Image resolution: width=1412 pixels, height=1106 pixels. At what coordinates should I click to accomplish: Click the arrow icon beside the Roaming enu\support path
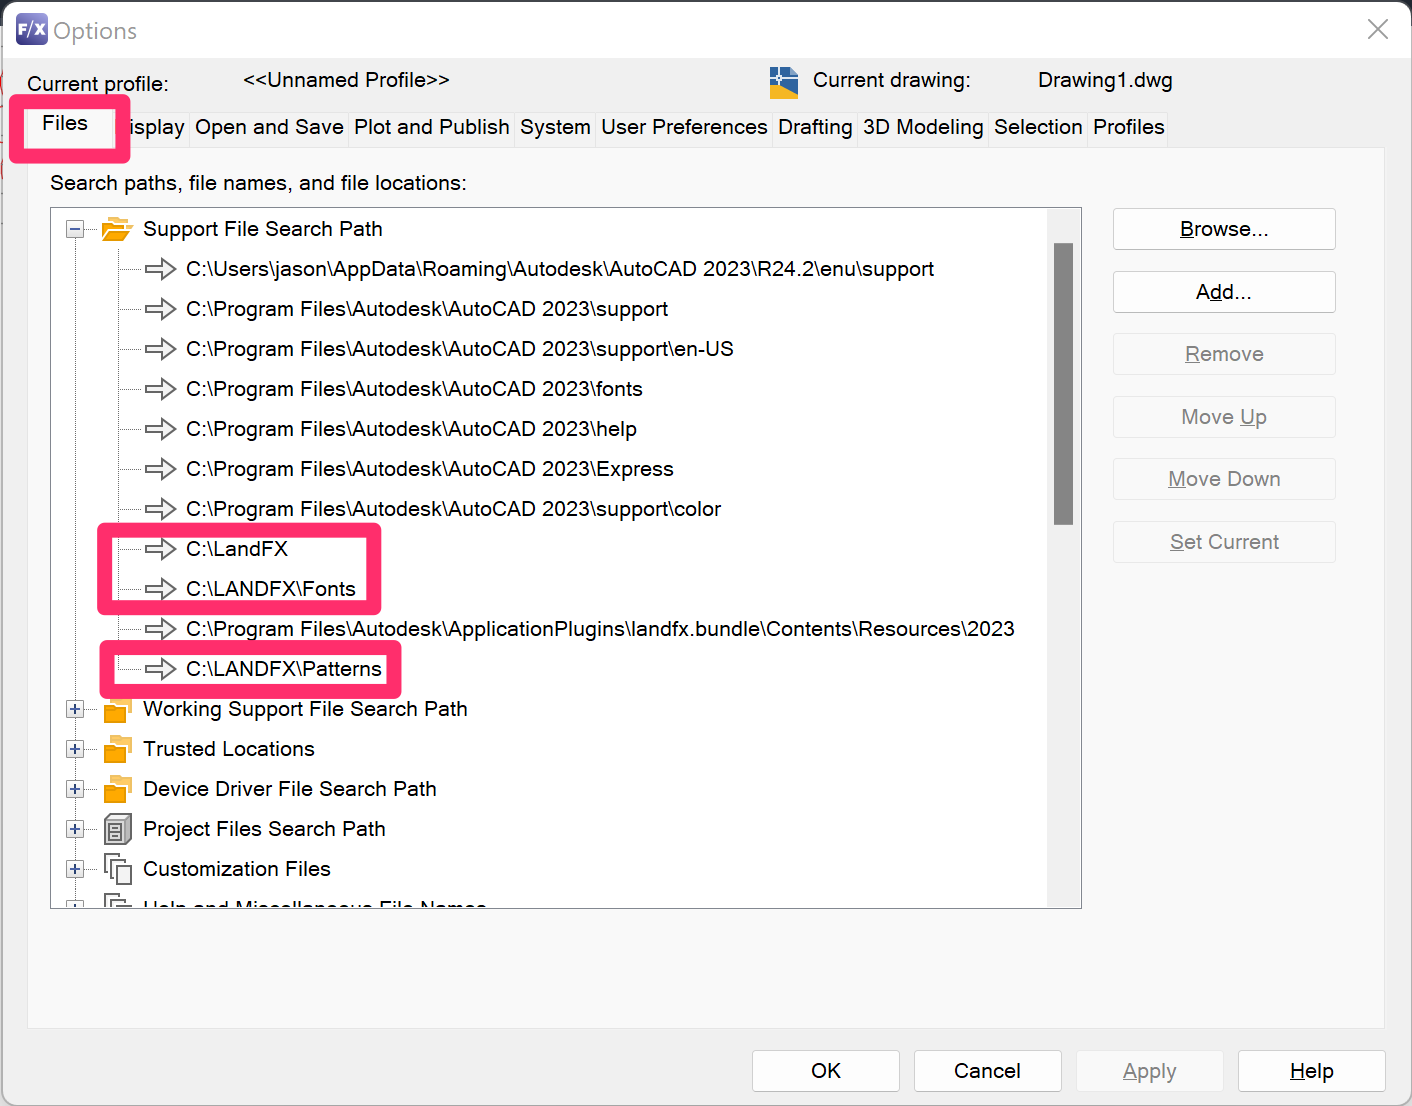pos(160,269)
